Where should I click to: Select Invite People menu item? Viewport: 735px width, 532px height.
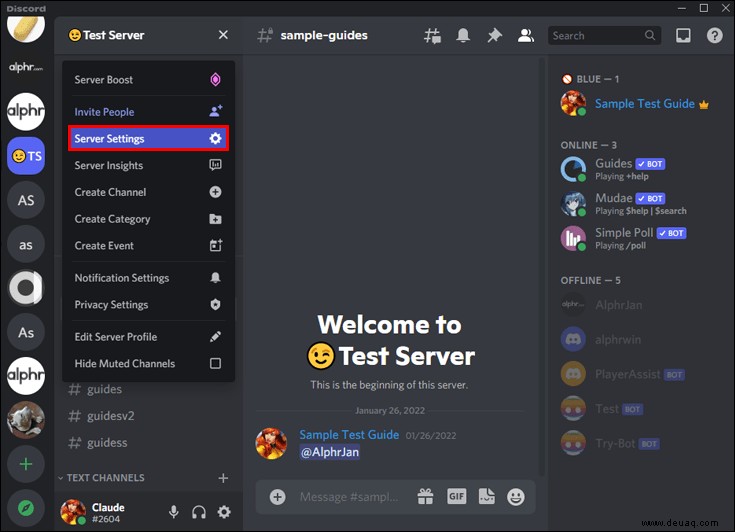tap(148, 112)
